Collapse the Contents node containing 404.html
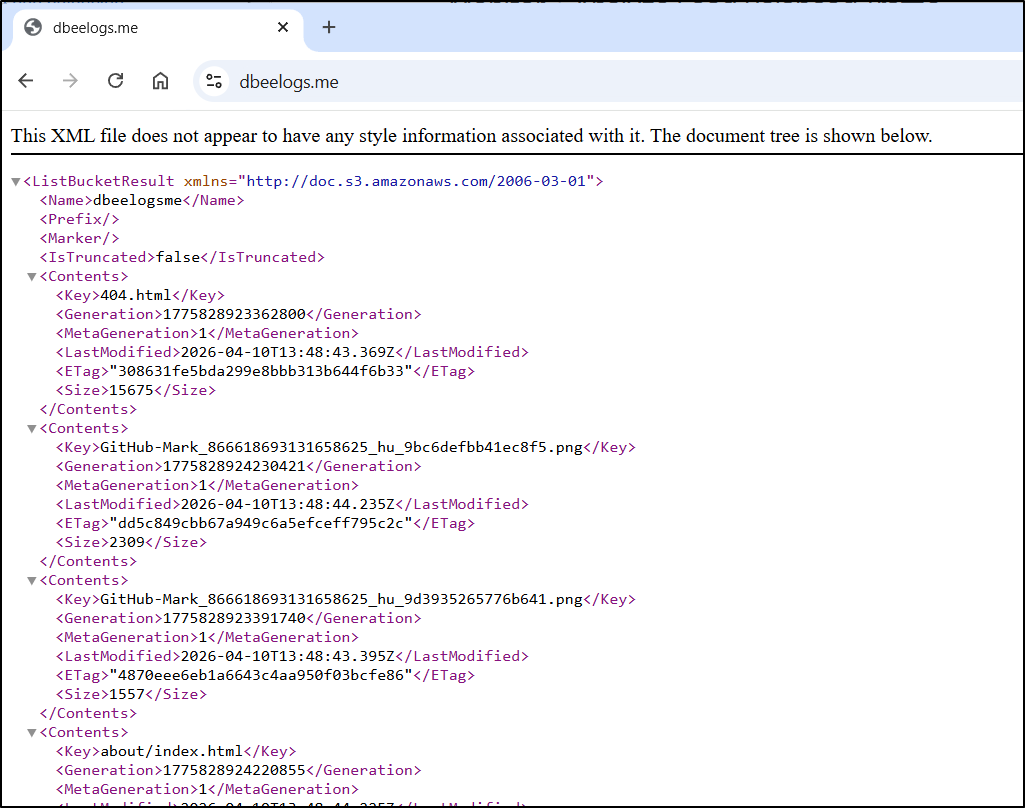1025x808 pixels. pyautogui.click(x=31, y=277)
